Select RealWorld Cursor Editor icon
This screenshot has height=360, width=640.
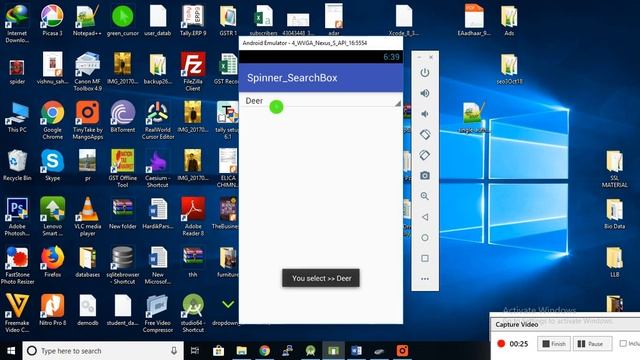click(158, 120)
